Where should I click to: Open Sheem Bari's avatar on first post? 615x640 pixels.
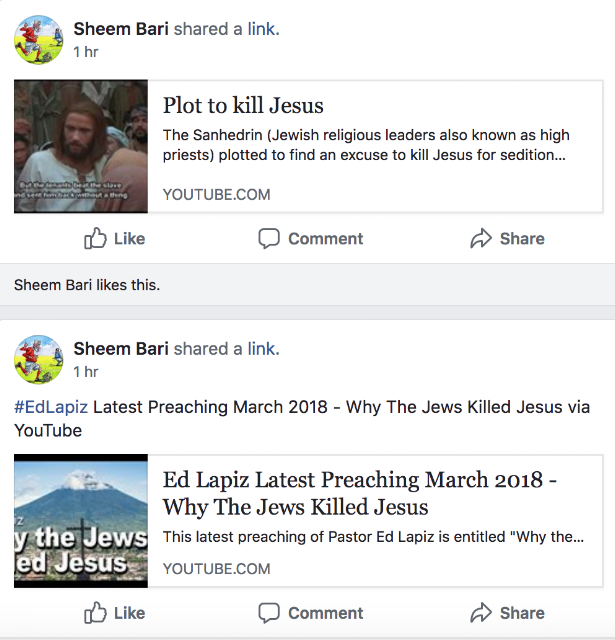point(38,40)
